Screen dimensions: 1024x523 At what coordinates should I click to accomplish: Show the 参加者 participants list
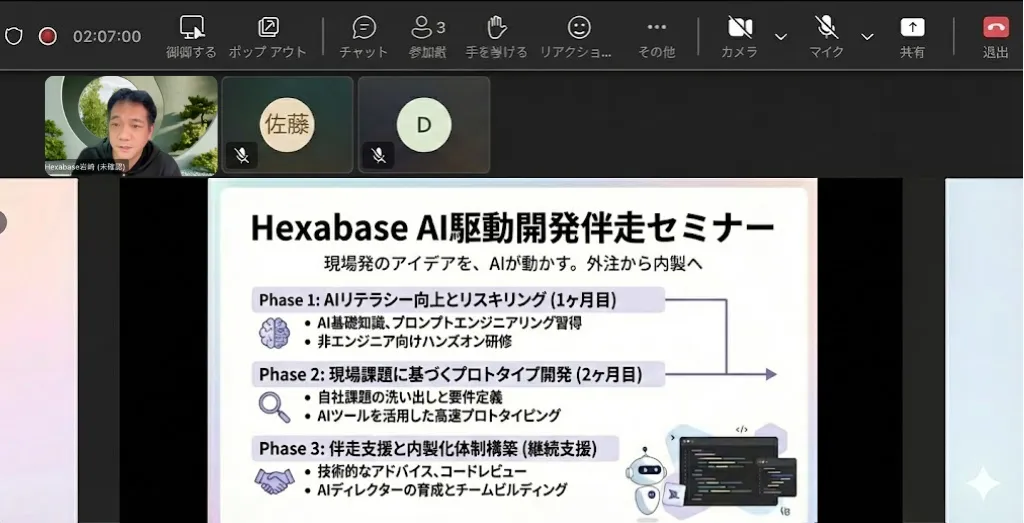(427, 36)
